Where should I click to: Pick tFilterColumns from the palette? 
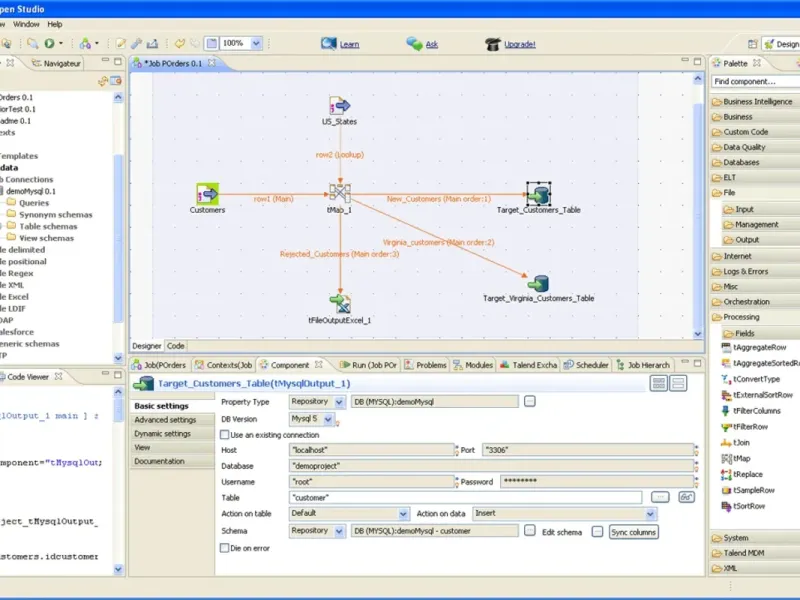tap(751, 411)
